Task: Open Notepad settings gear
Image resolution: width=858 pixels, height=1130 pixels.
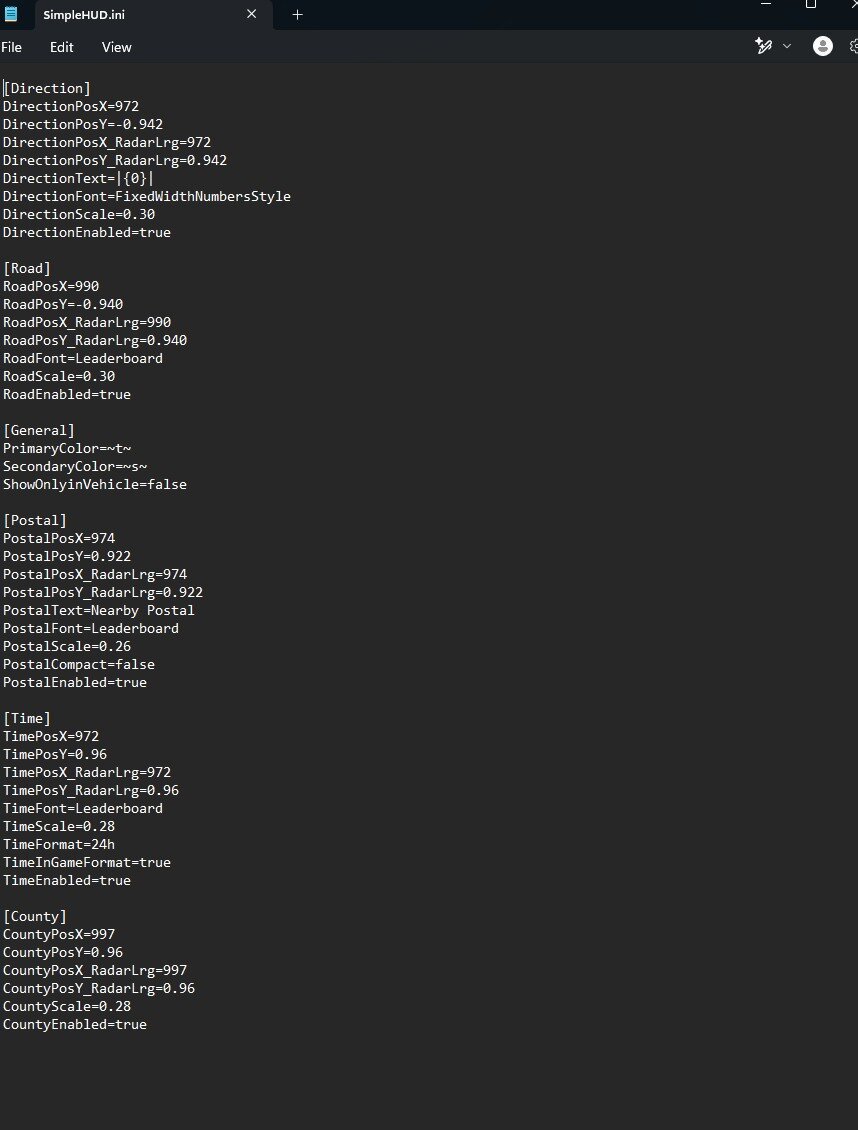Action: tap(853, 46)
